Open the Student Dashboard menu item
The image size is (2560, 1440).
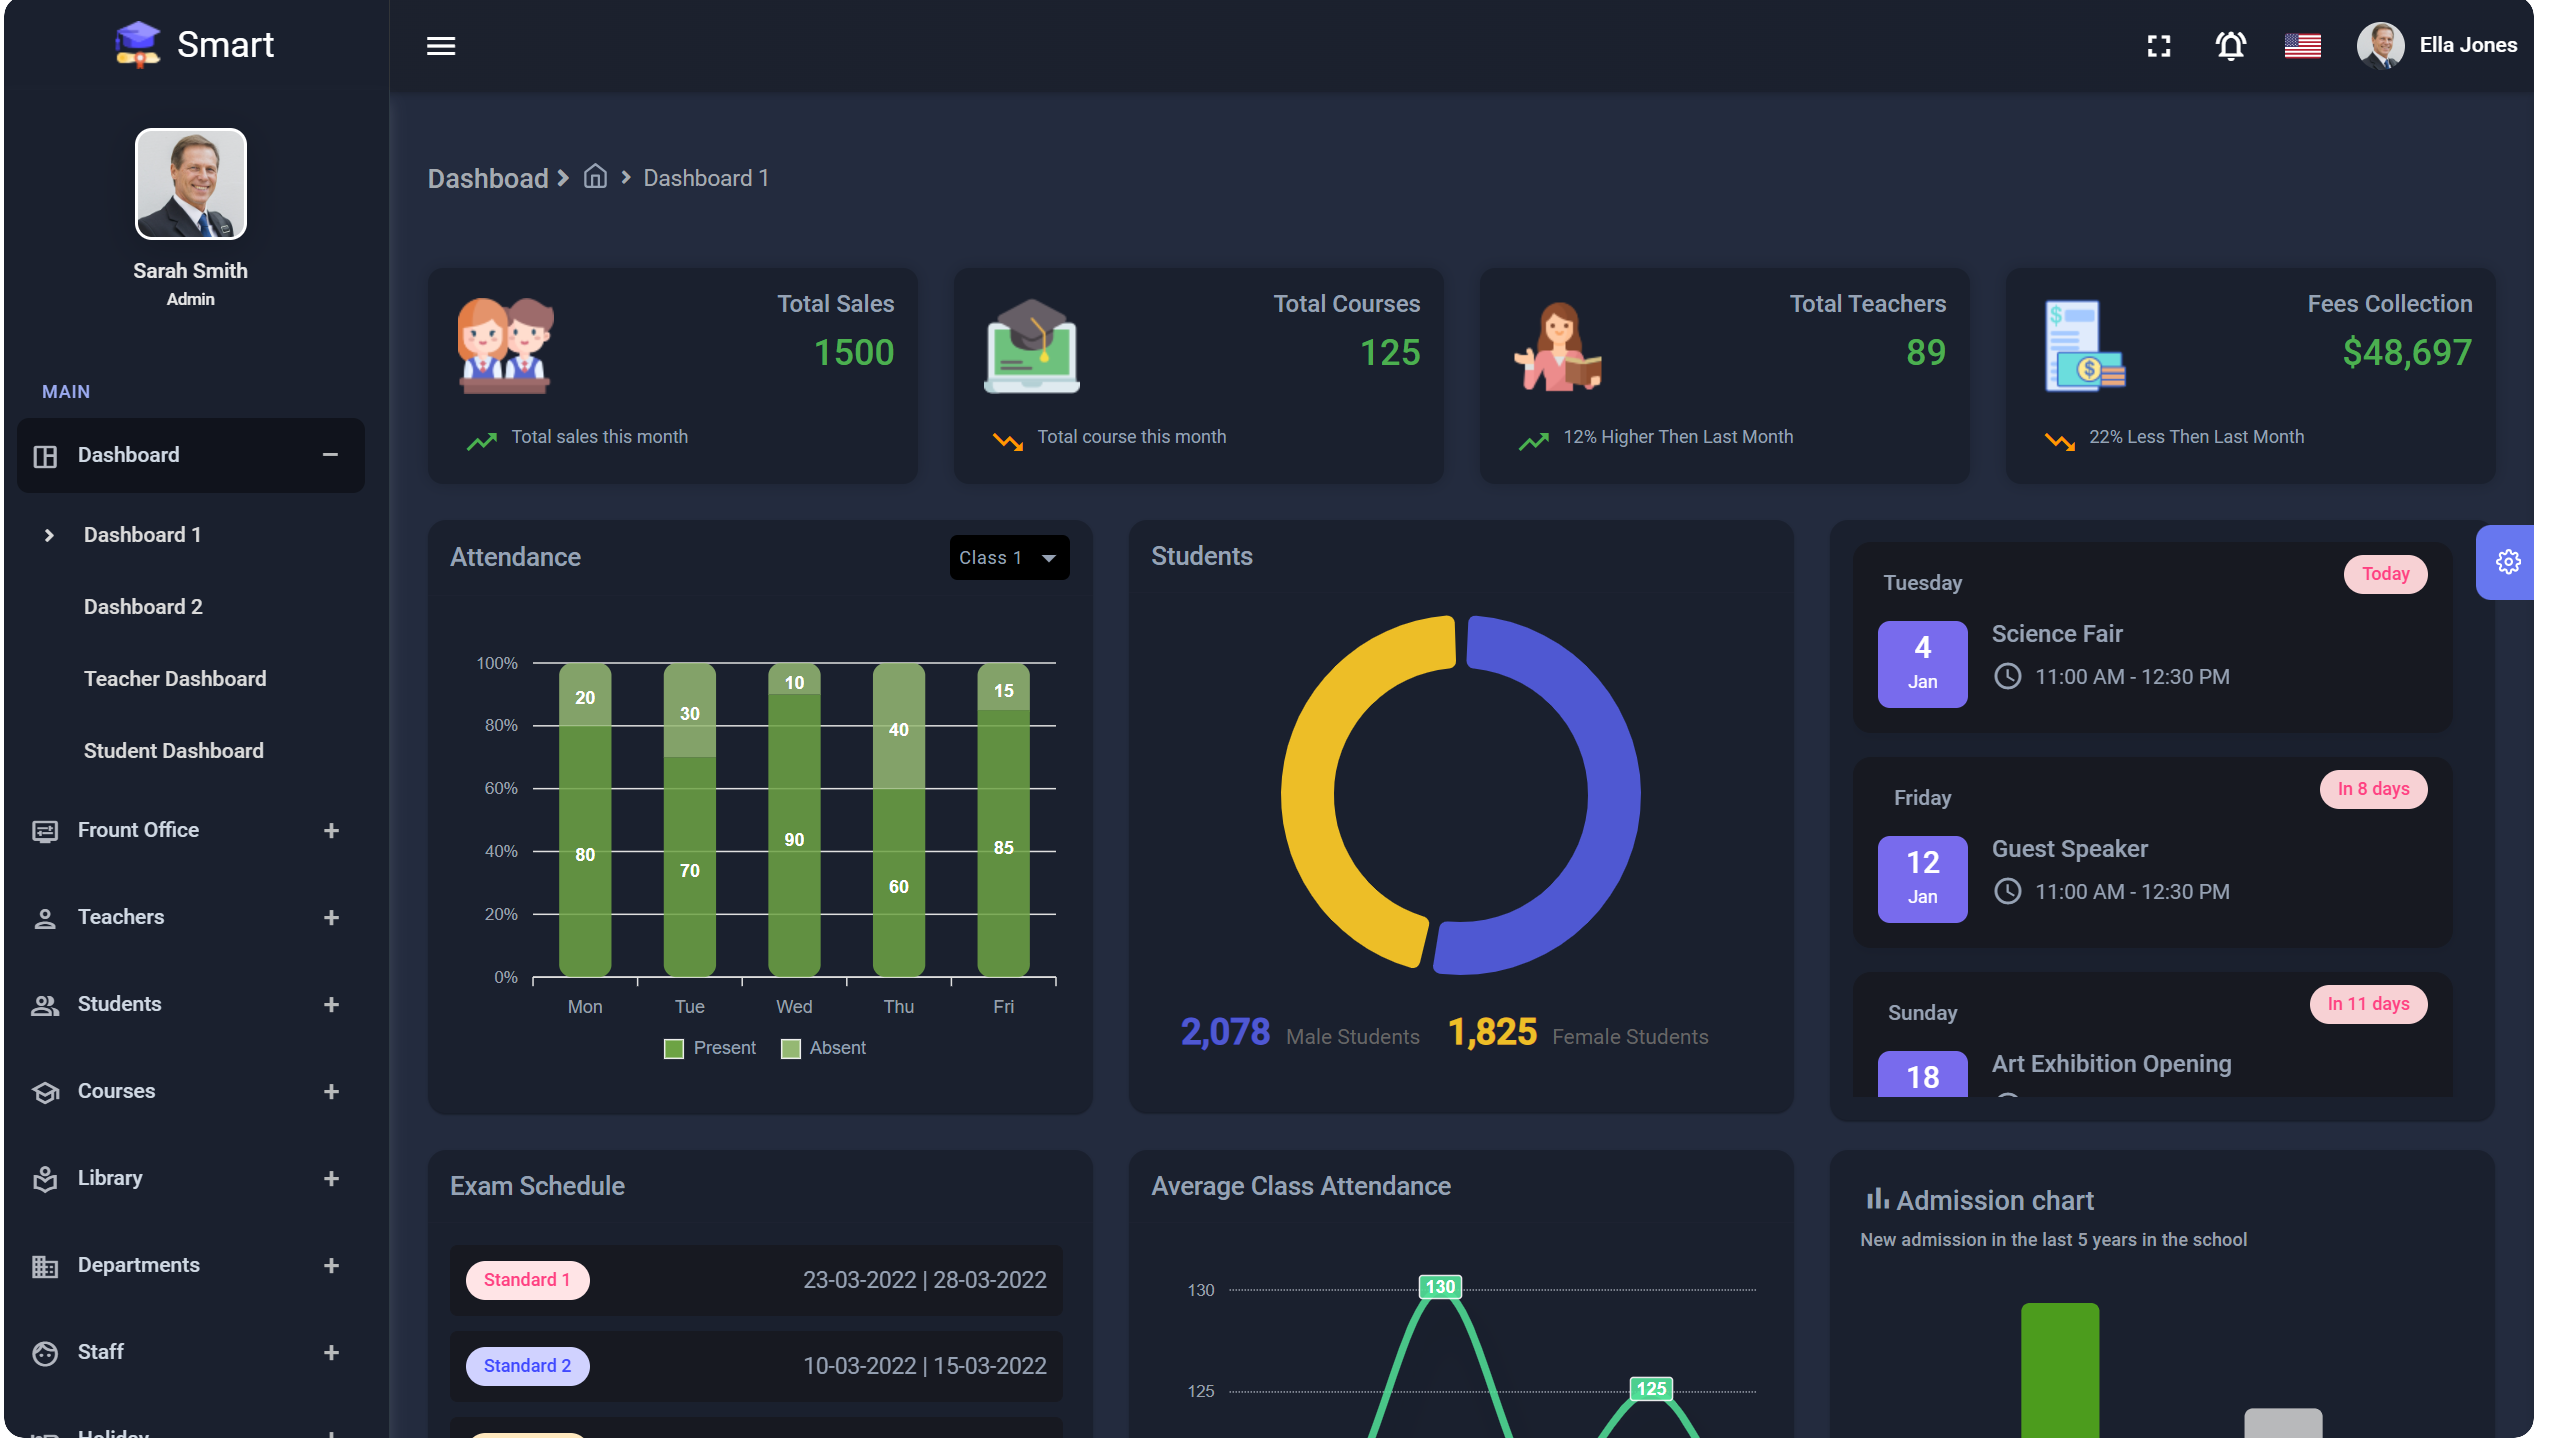(173, 750)
